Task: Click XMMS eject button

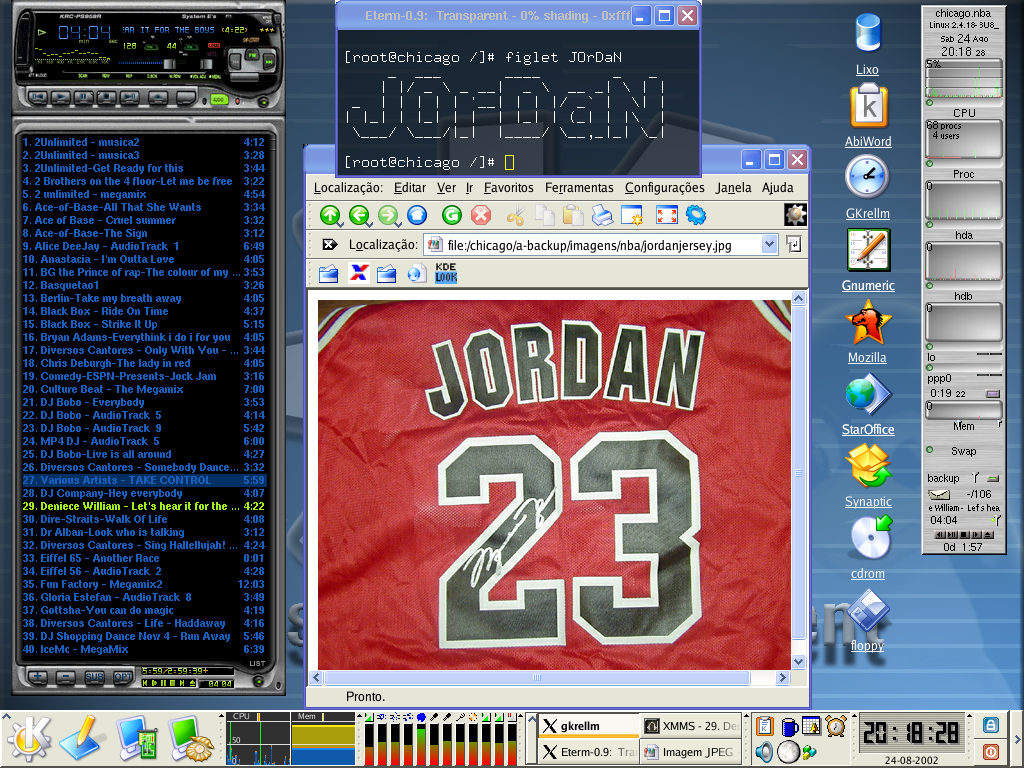Action: 157,97
